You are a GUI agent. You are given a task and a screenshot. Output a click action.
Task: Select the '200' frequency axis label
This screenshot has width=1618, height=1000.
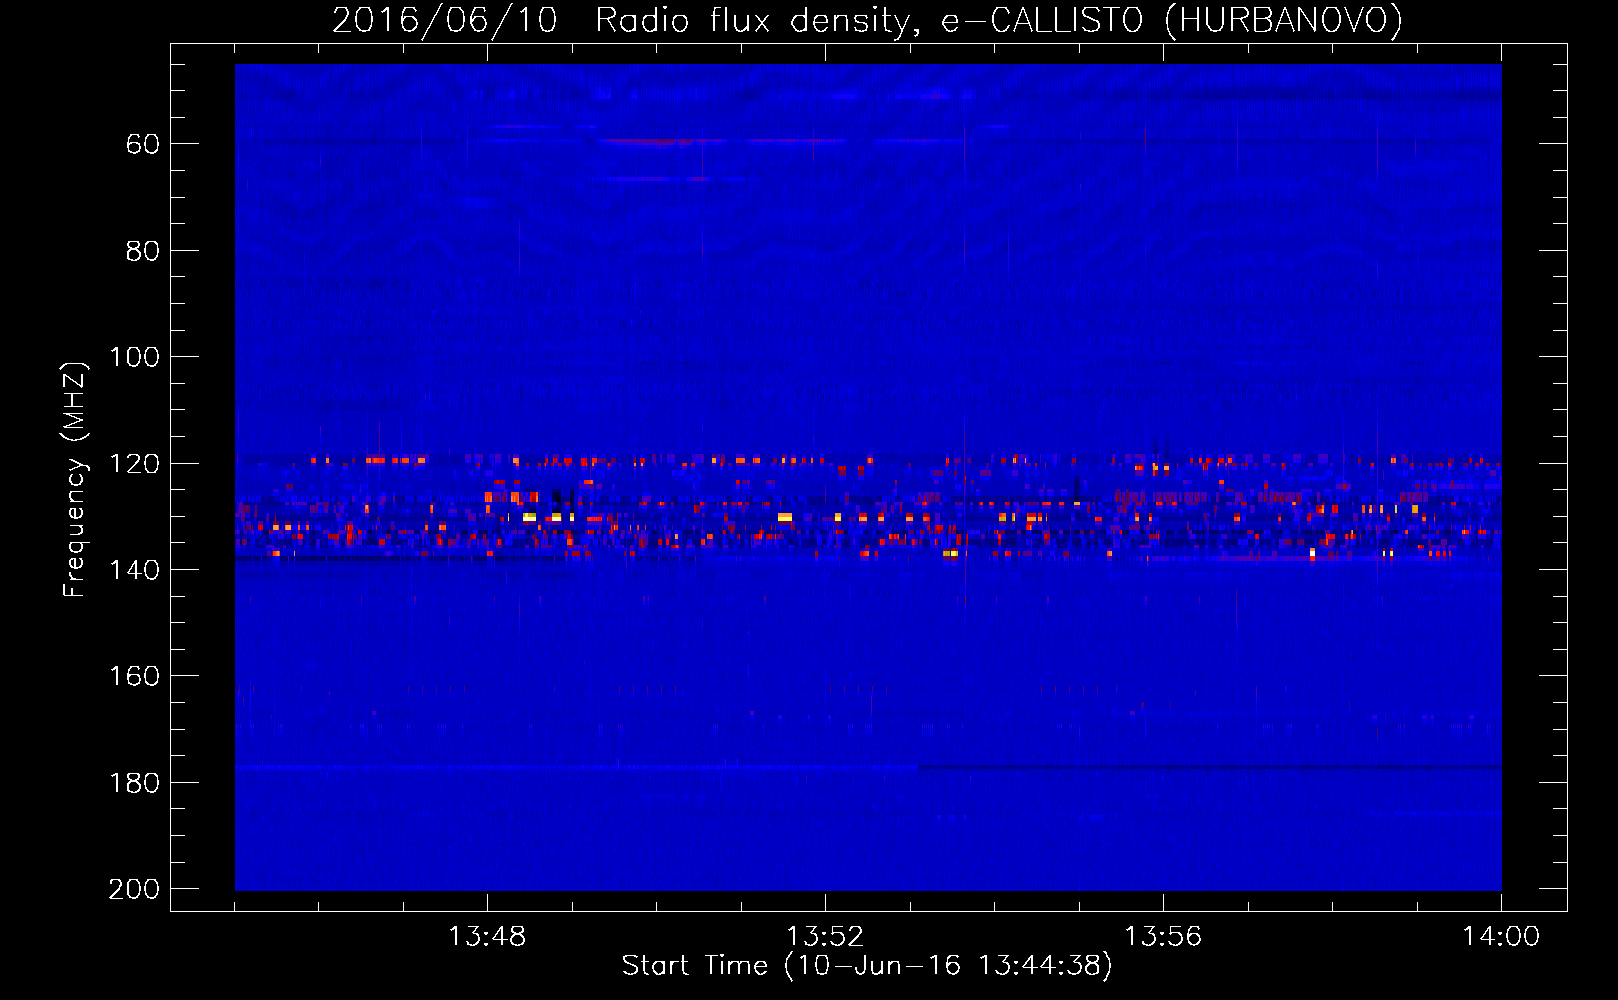click(x=134, y=889)
